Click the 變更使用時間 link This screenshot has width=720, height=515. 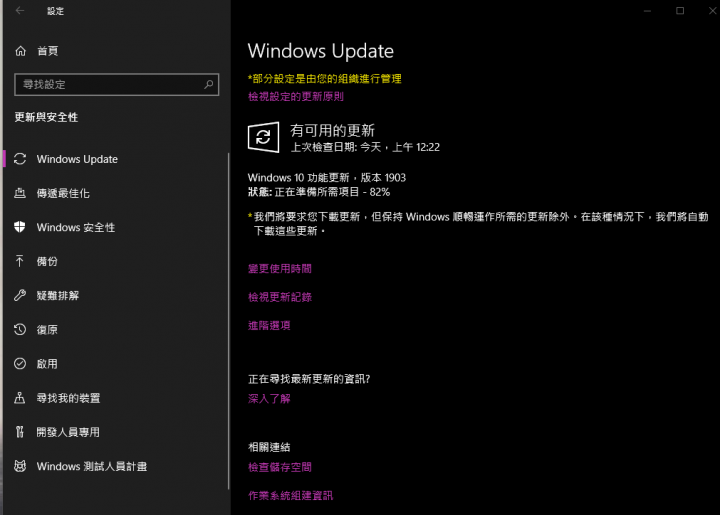(x=280, y=269)
